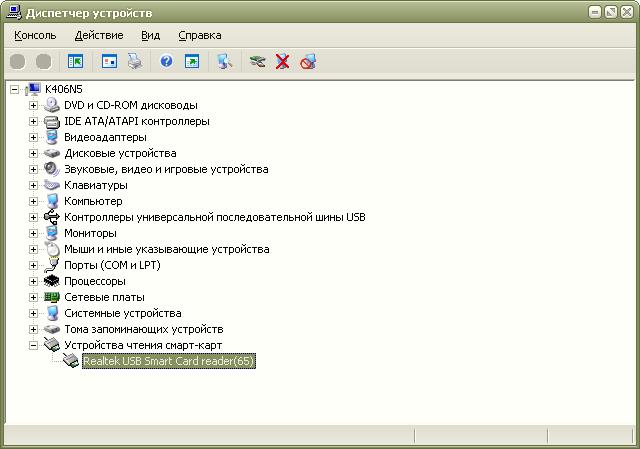640x449 pixels.
Task: Click the action pane toolbar icon
Action: click(x=192, y=62)
